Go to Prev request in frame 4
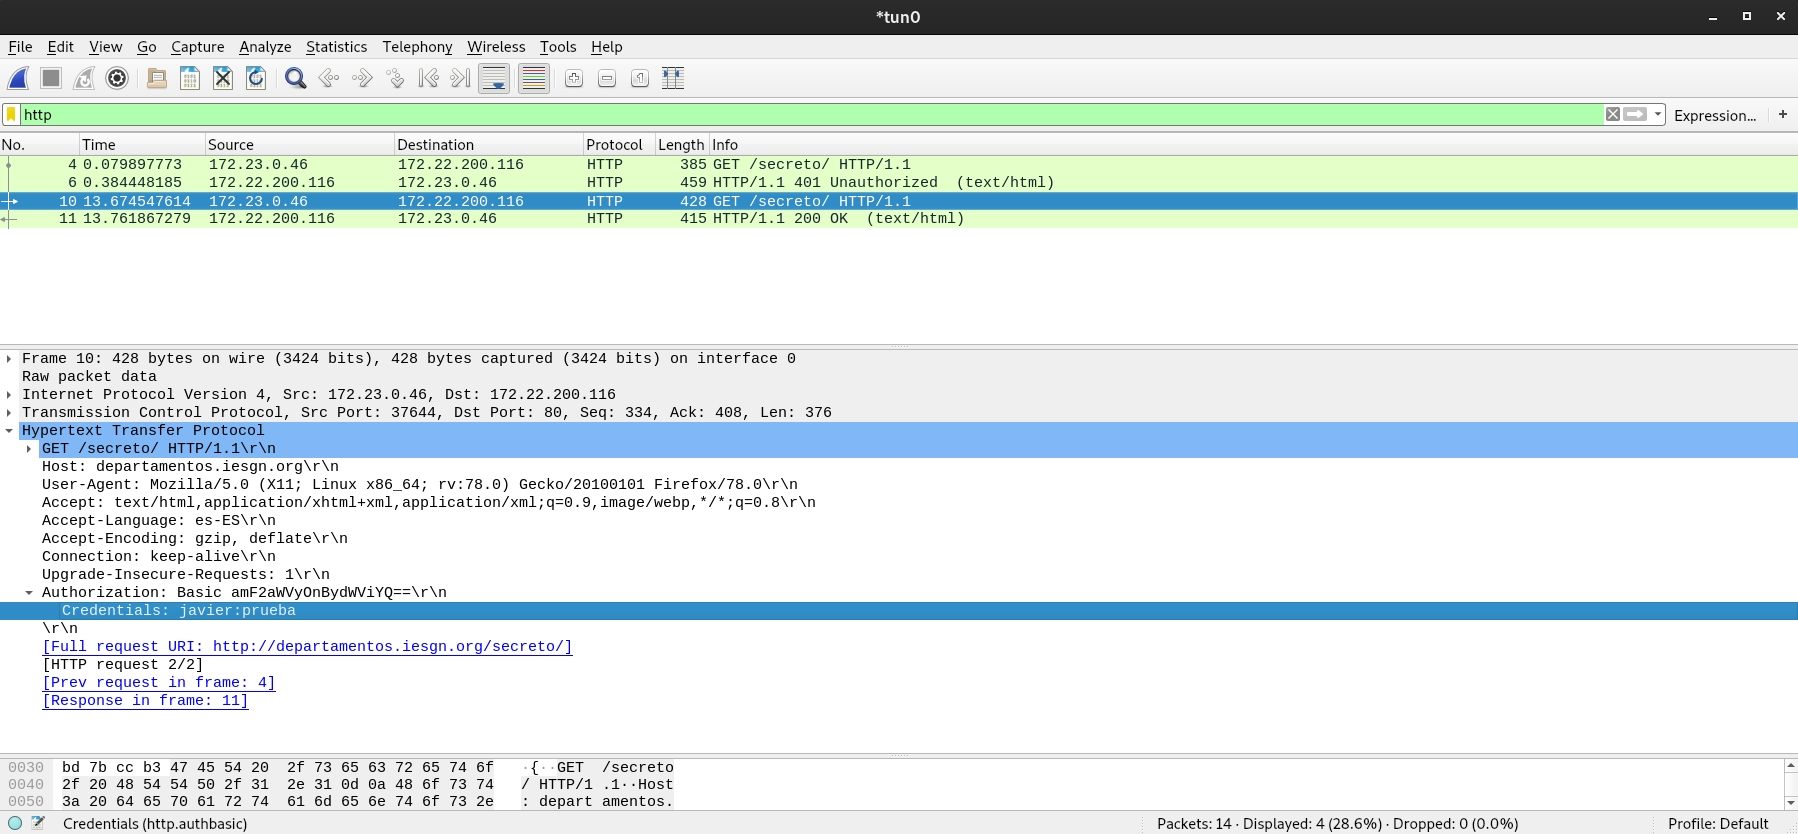 [x=158, y=682]
